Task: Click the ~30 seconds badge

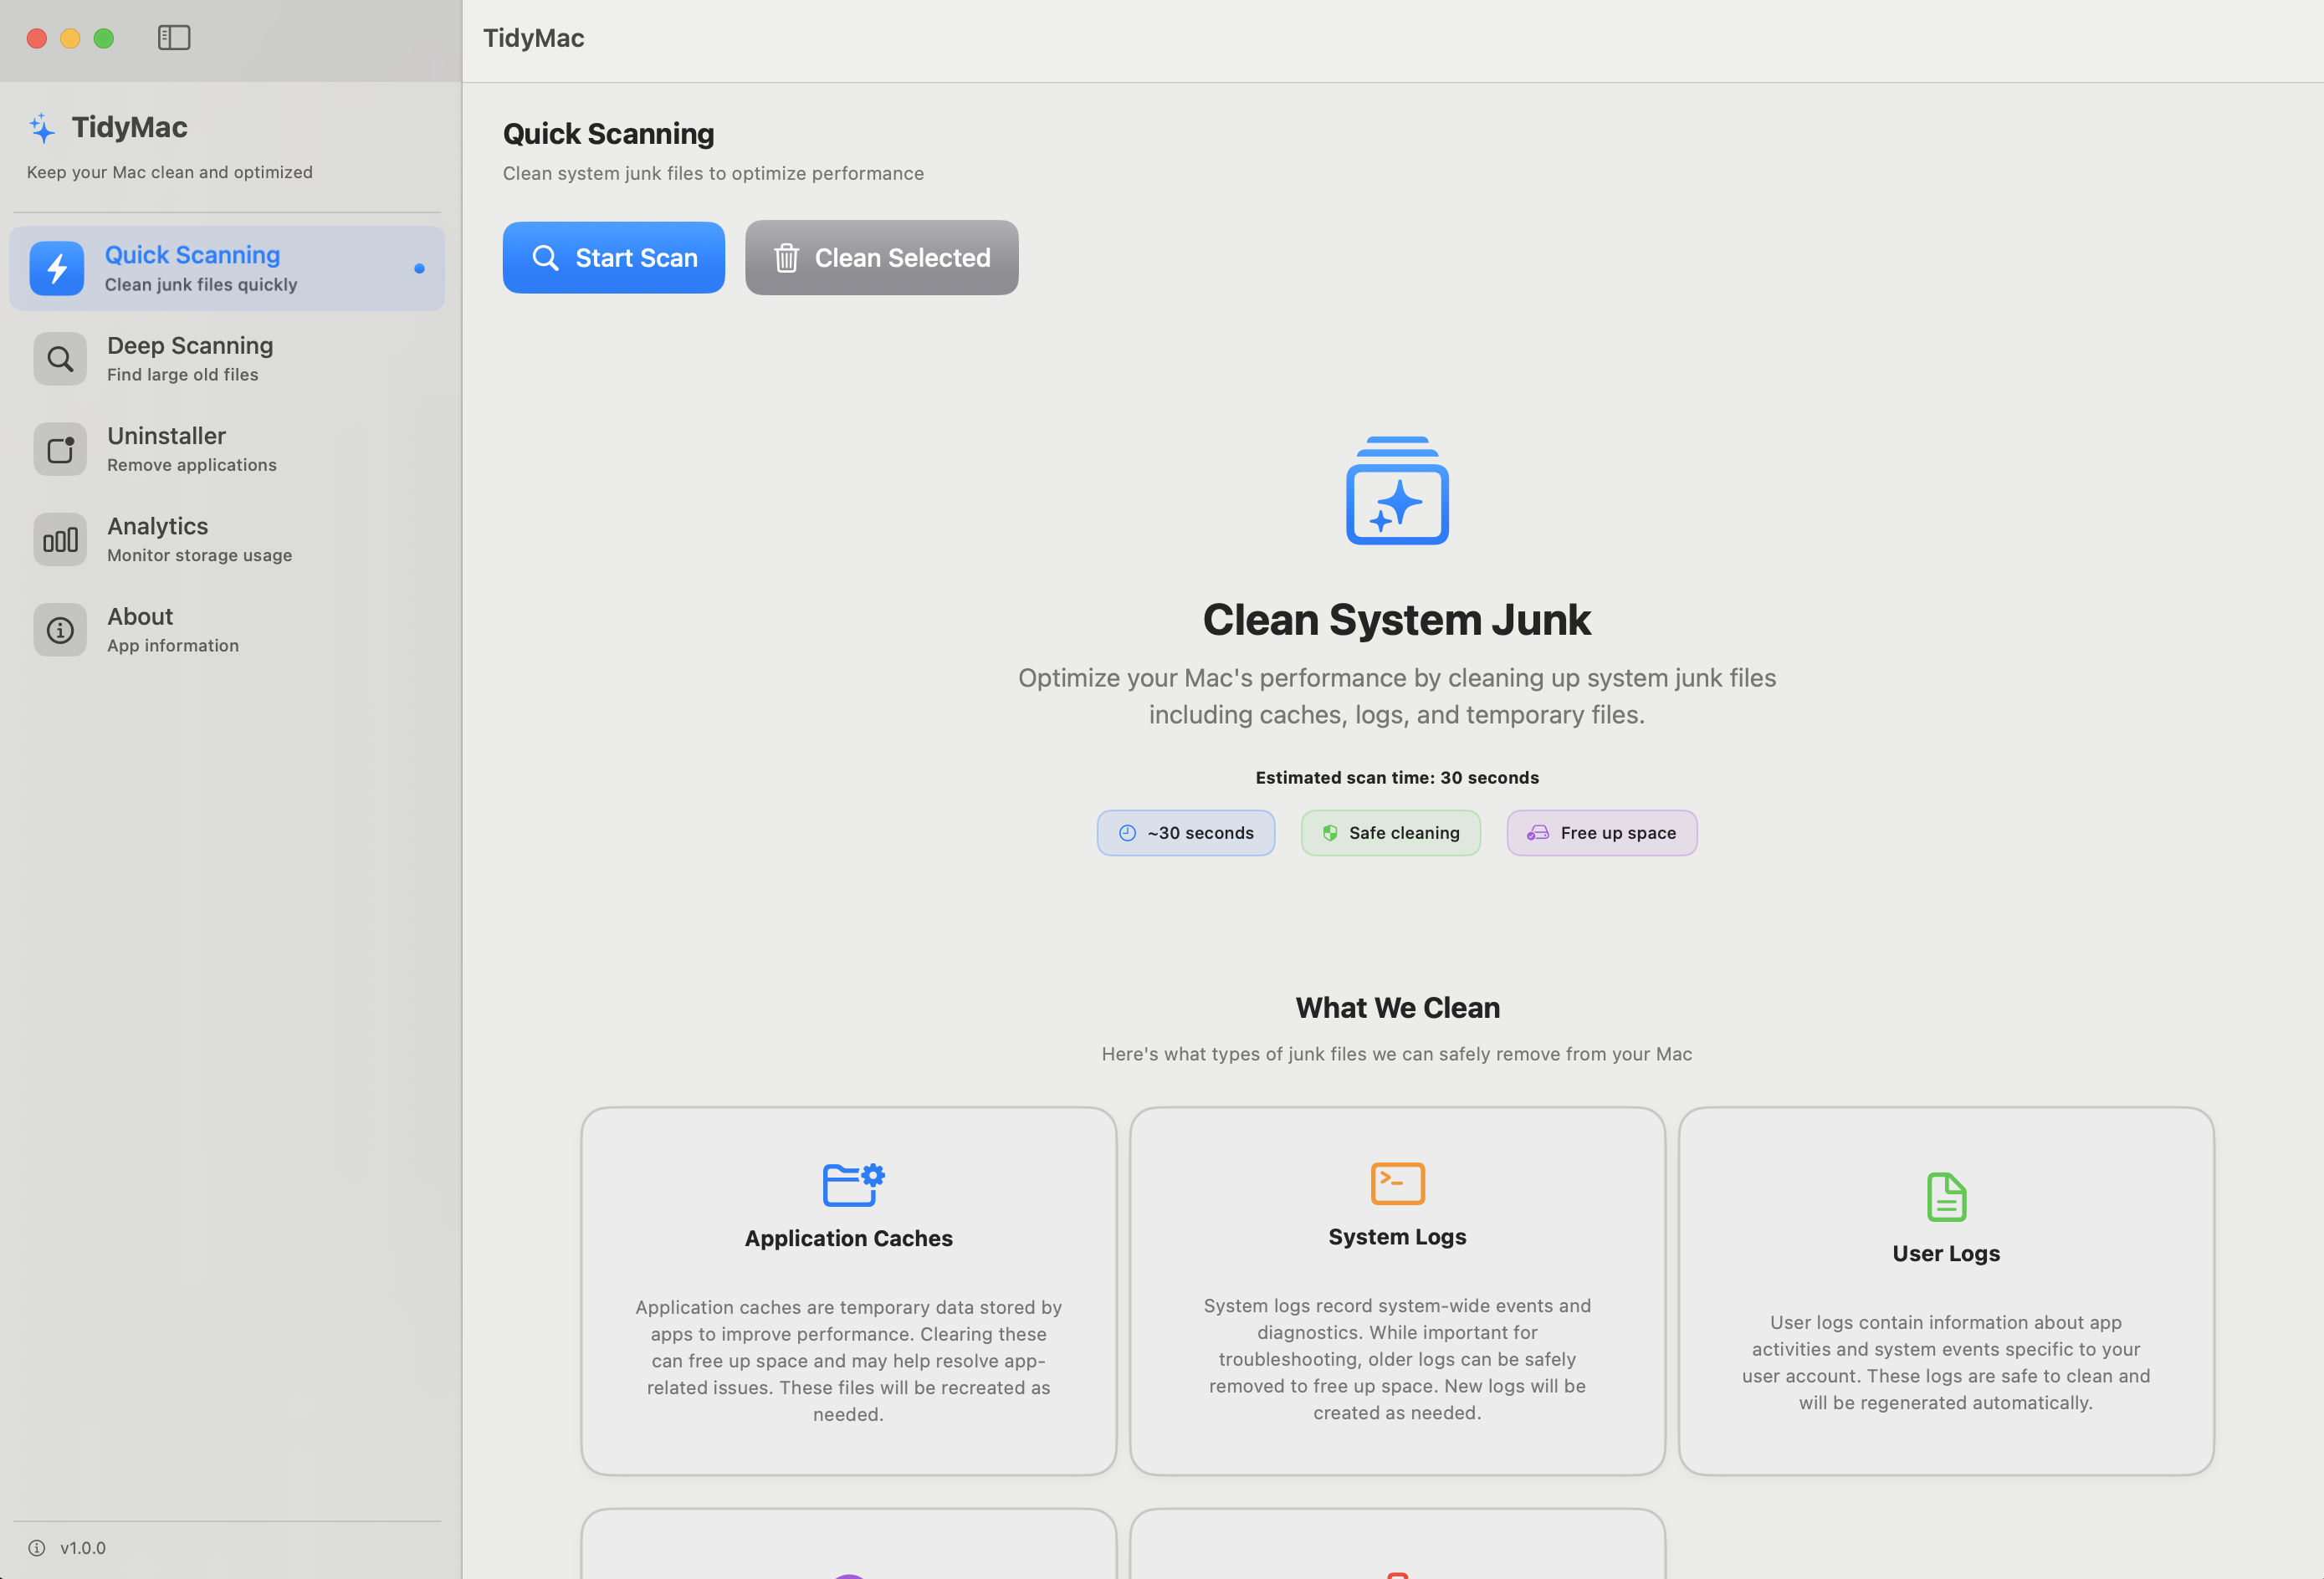Action: [x=1185, y=833]
